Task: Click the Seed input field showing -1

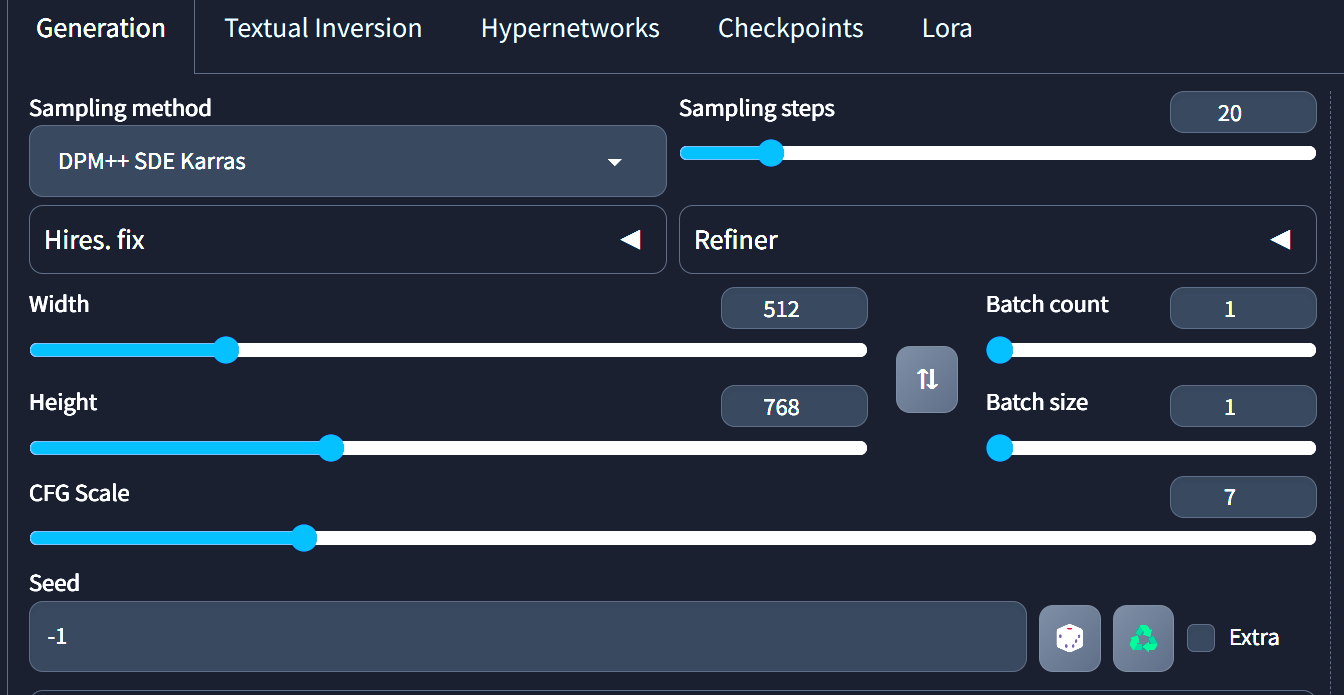Action: pyautogui.click(x=527, y=637)
